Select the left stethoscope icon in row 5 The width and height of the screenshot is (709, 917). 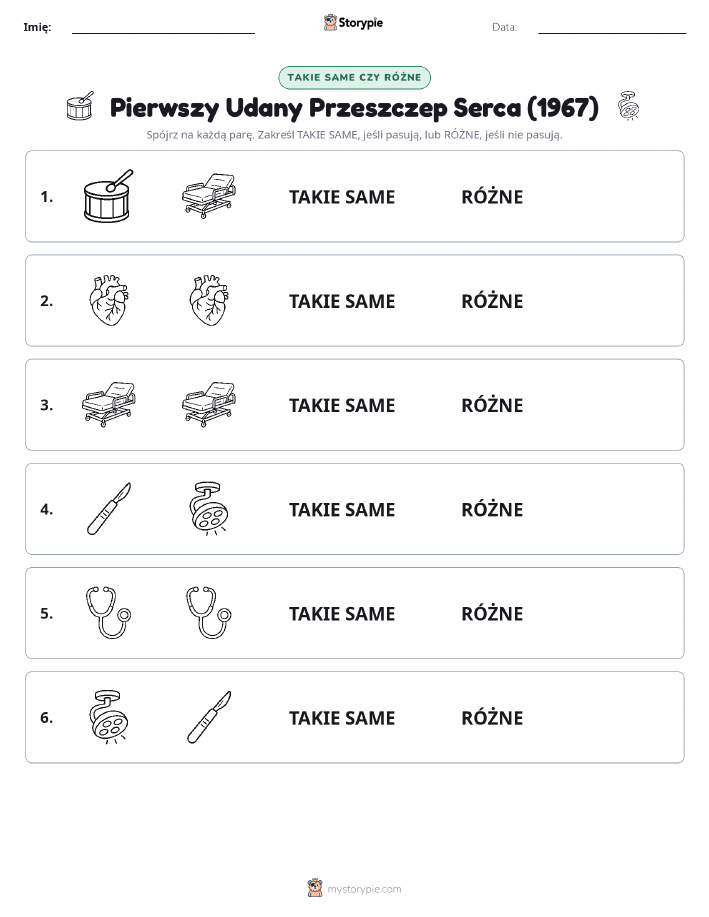[109, 612]
